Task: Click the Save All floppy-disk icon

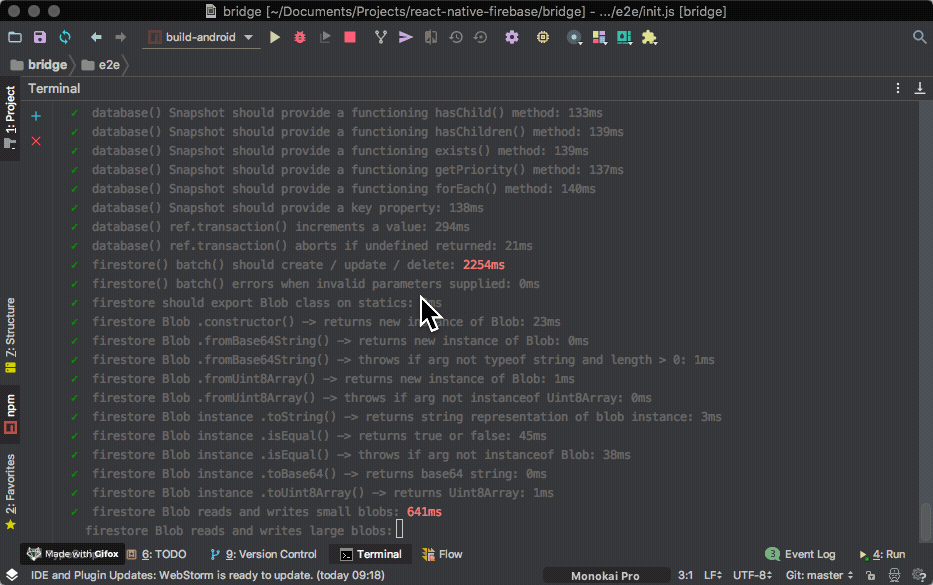Action: pyautogui.click(x=40, y=37)
